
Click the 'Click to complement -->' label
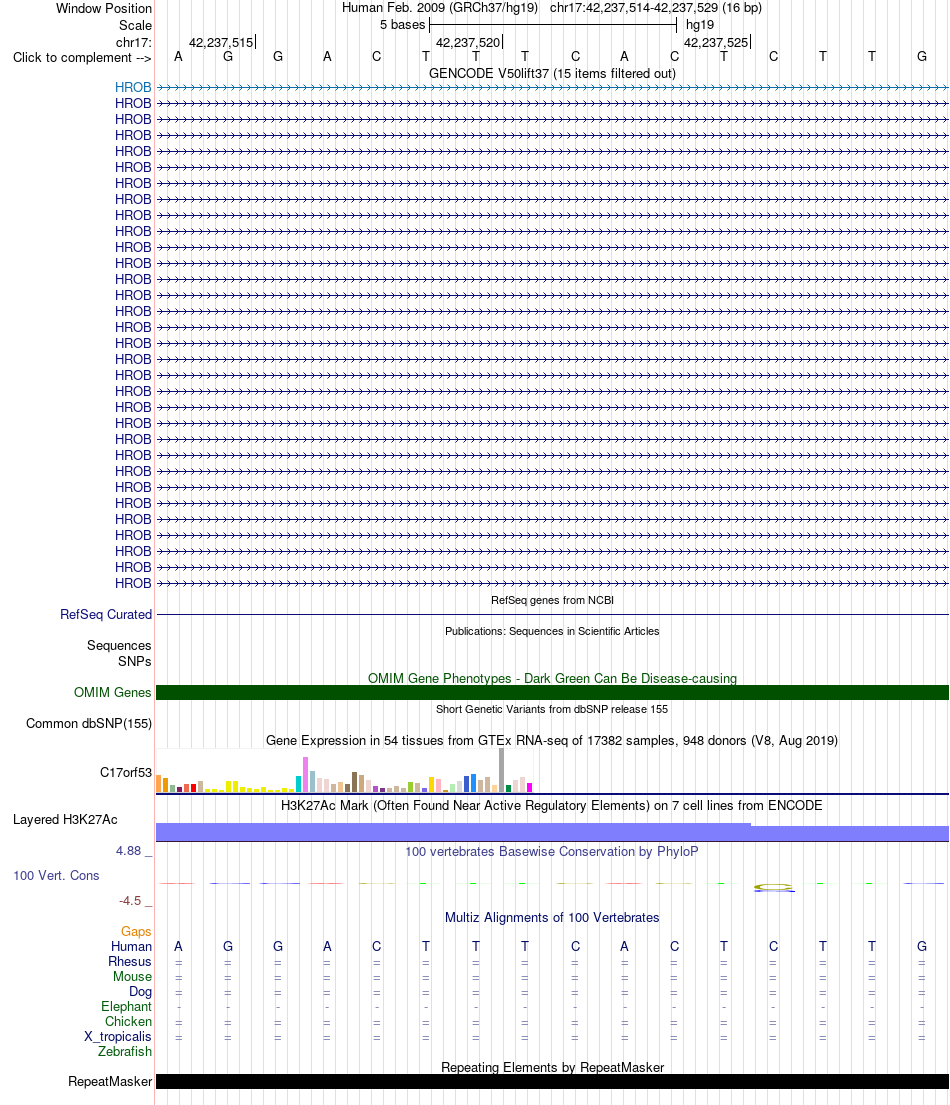click(x=82, y=58)
